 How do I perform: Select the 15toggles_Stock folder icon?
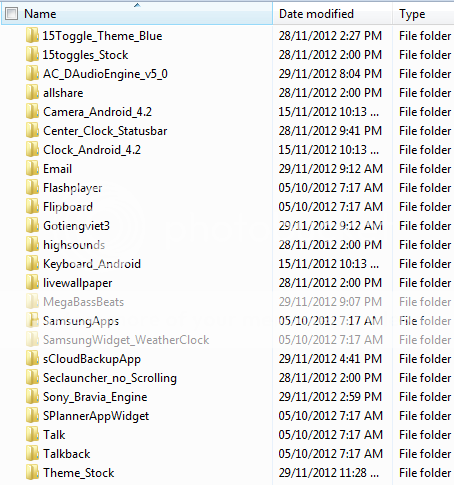(32, 55)
